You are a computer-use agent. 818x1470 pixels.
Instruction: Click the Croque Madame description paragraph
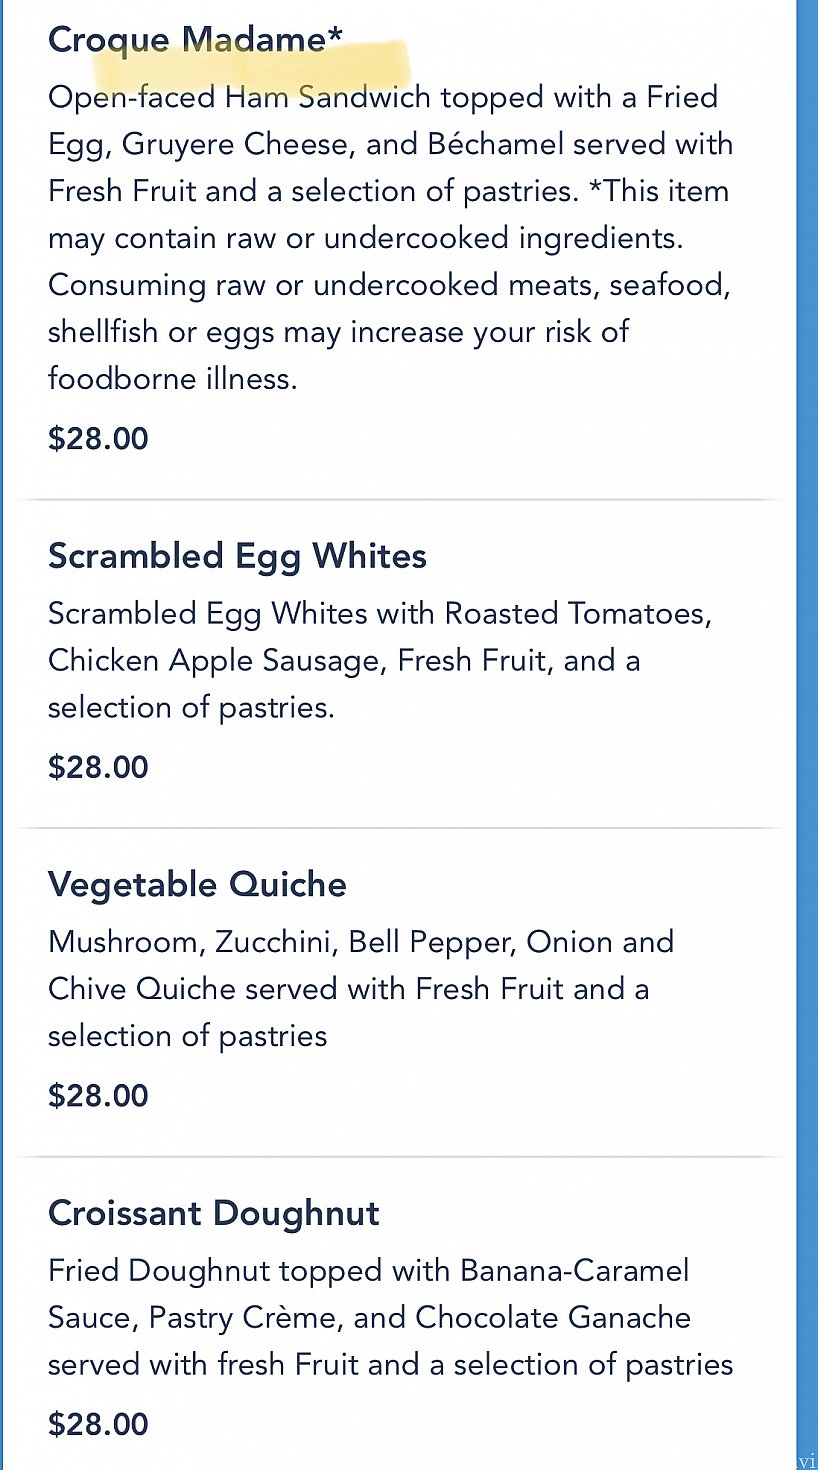click(390, 238)
